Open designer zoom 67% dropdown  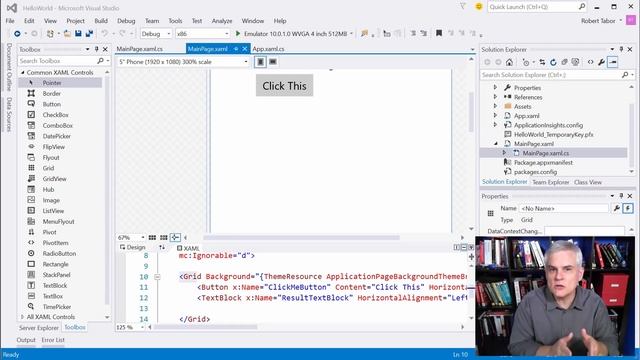[131, 237]
